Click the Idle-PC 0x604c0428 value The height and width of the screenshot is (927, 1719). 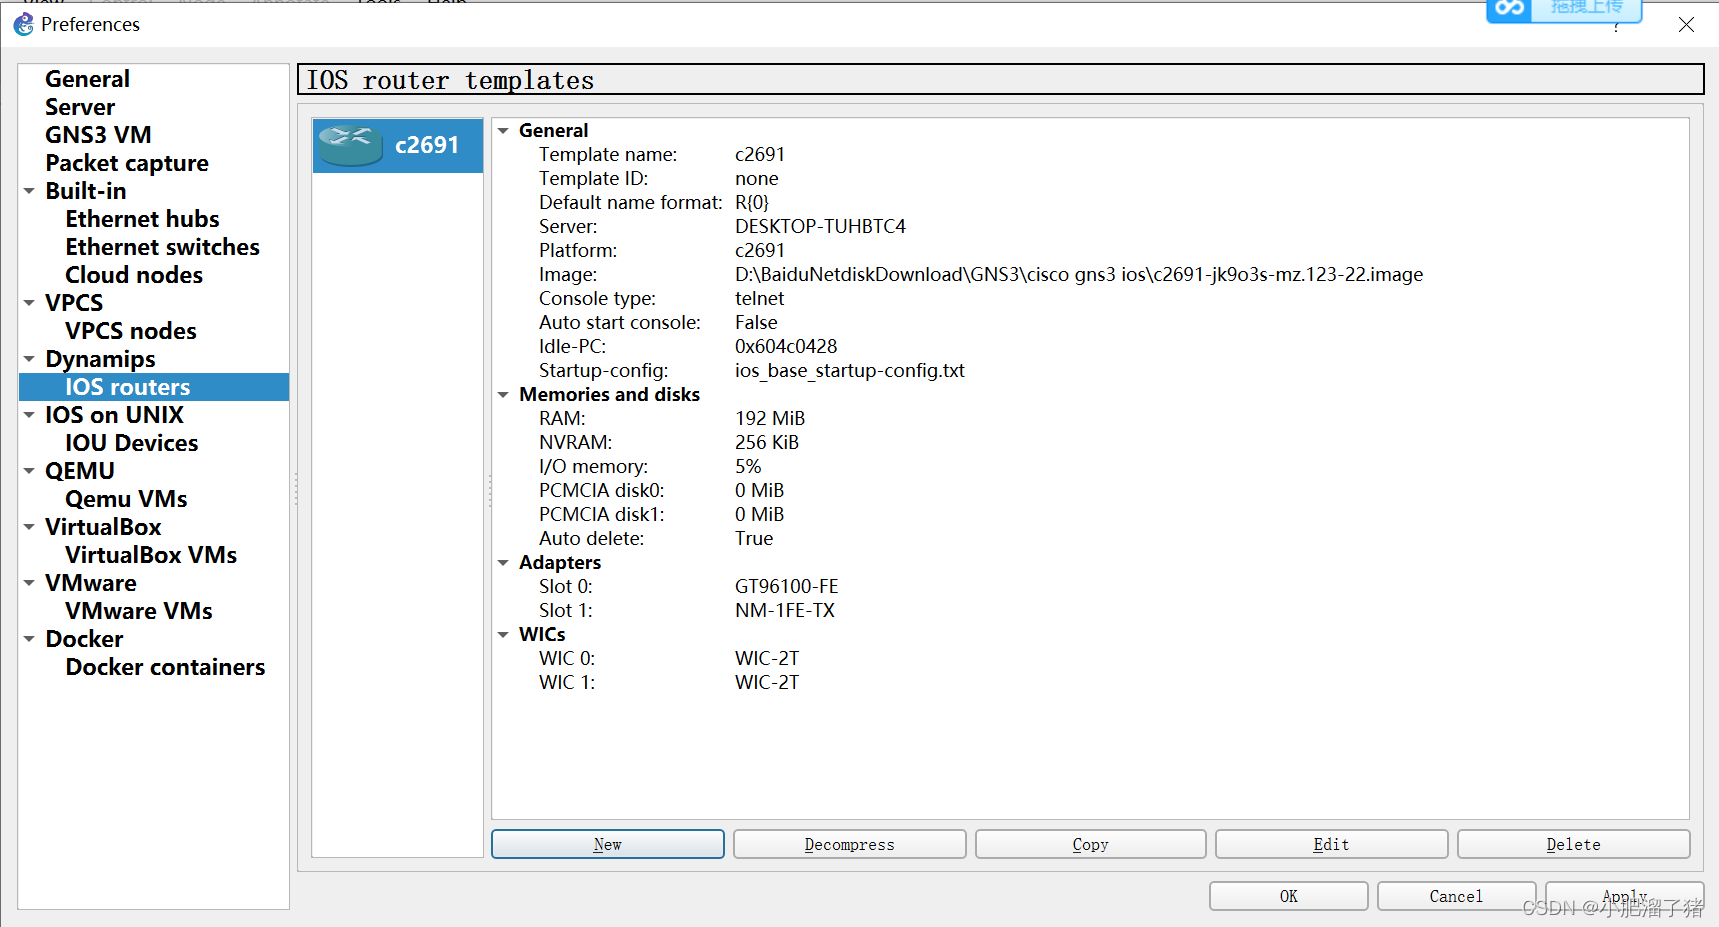786,347
